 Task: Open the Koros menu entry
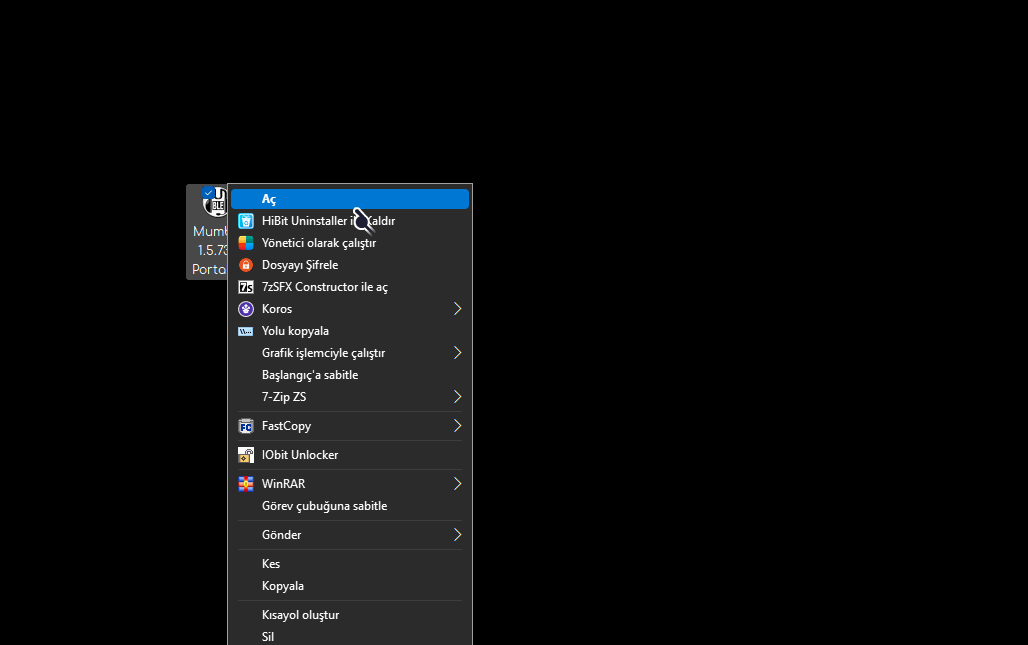[x=350, y=309]
